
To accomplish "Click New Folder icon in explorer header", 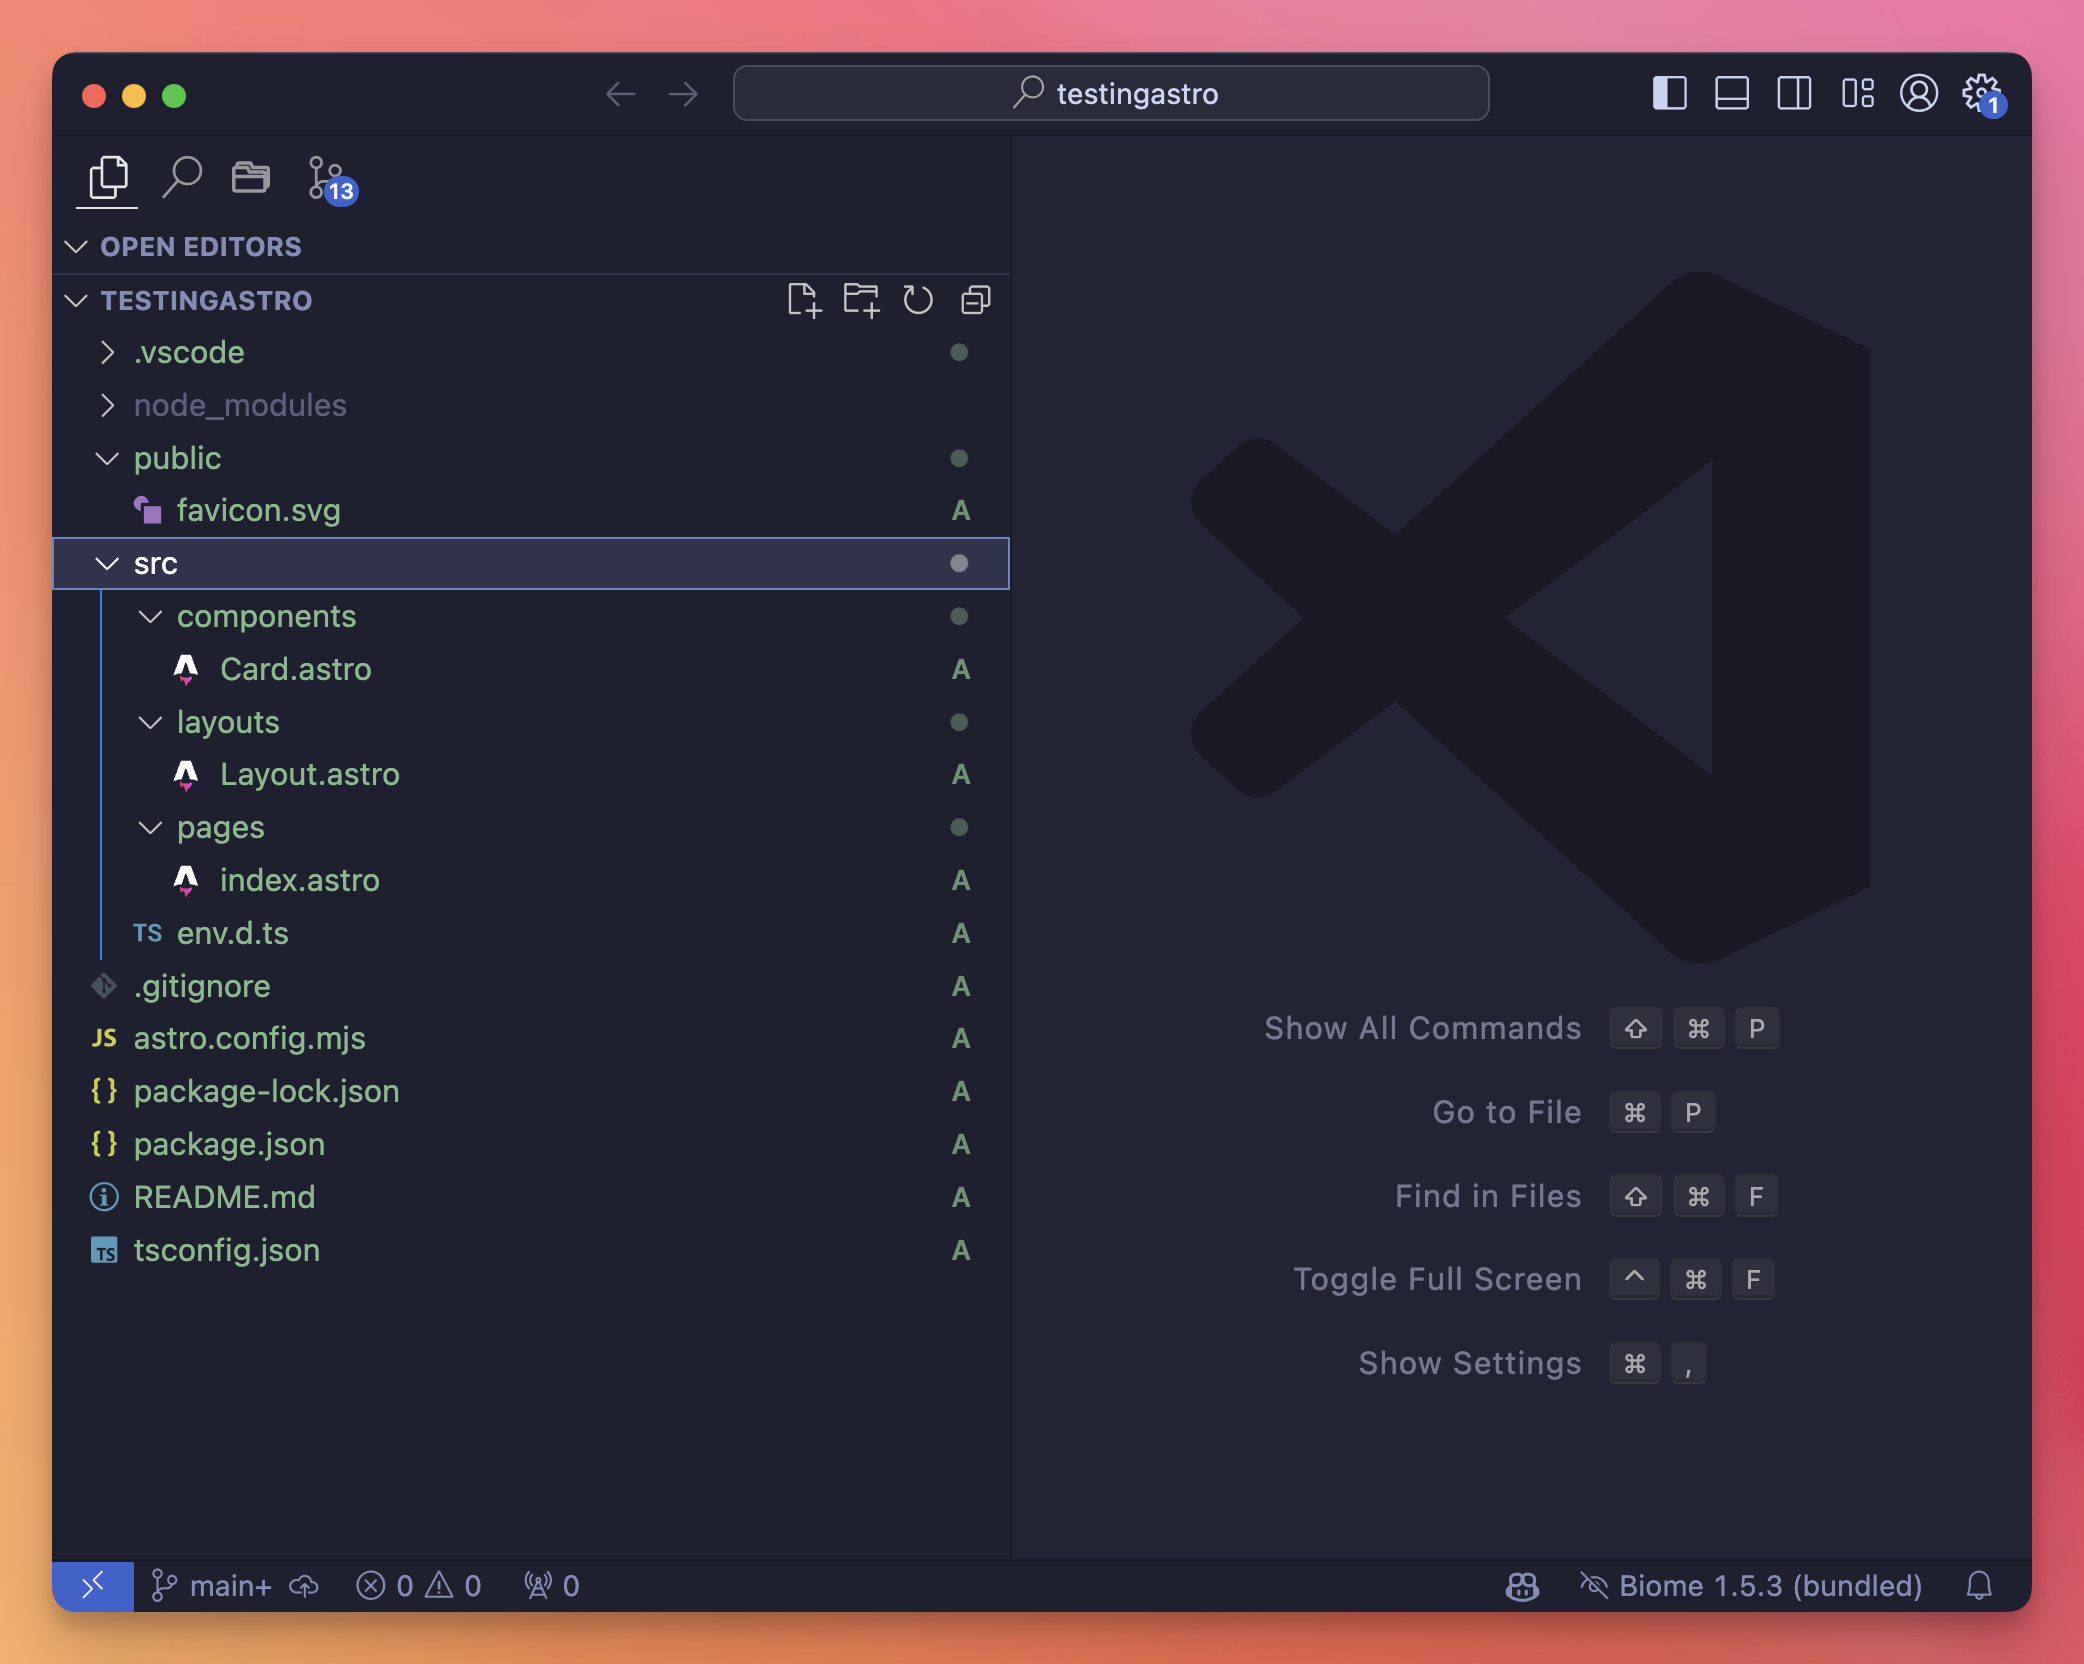I will 860,300.
